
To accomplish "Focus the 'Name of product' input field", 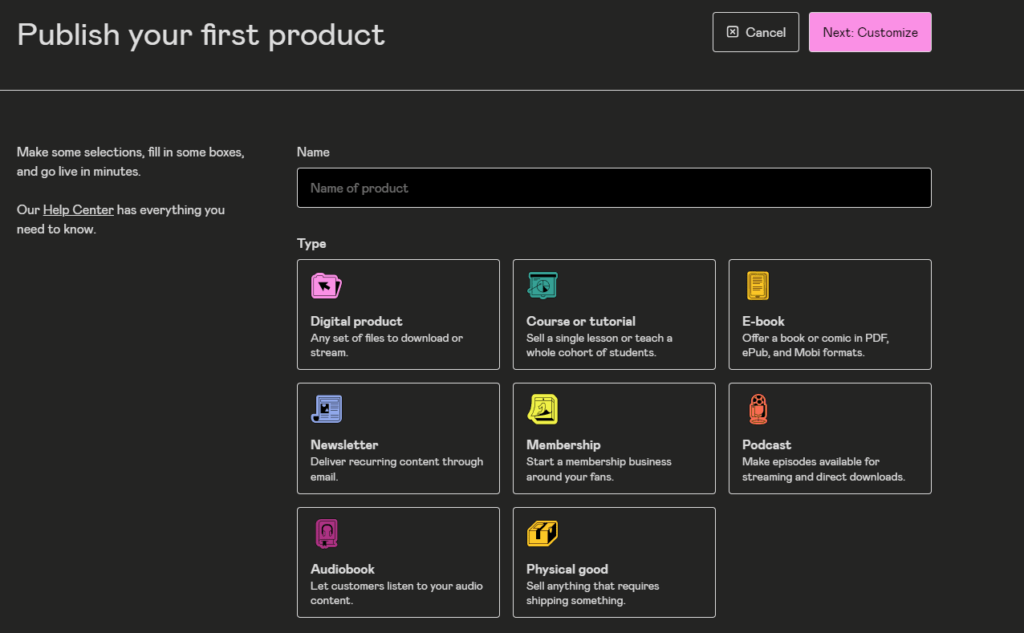I will (x=614, y=188).
